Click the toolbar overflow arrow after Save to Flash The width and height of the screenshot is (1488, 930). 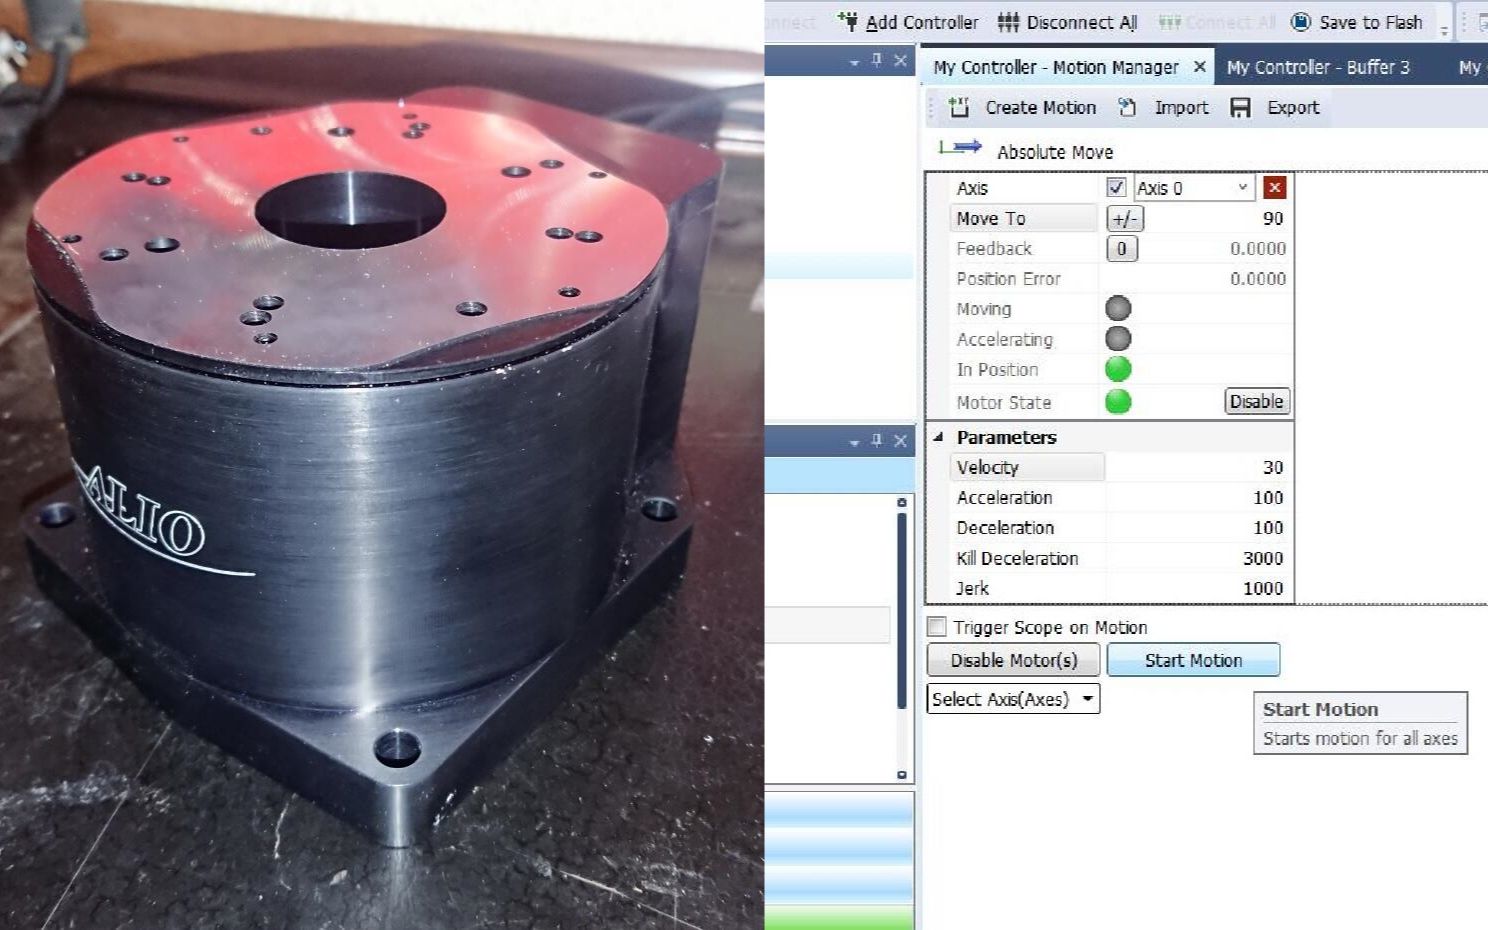coord(1444,31)
